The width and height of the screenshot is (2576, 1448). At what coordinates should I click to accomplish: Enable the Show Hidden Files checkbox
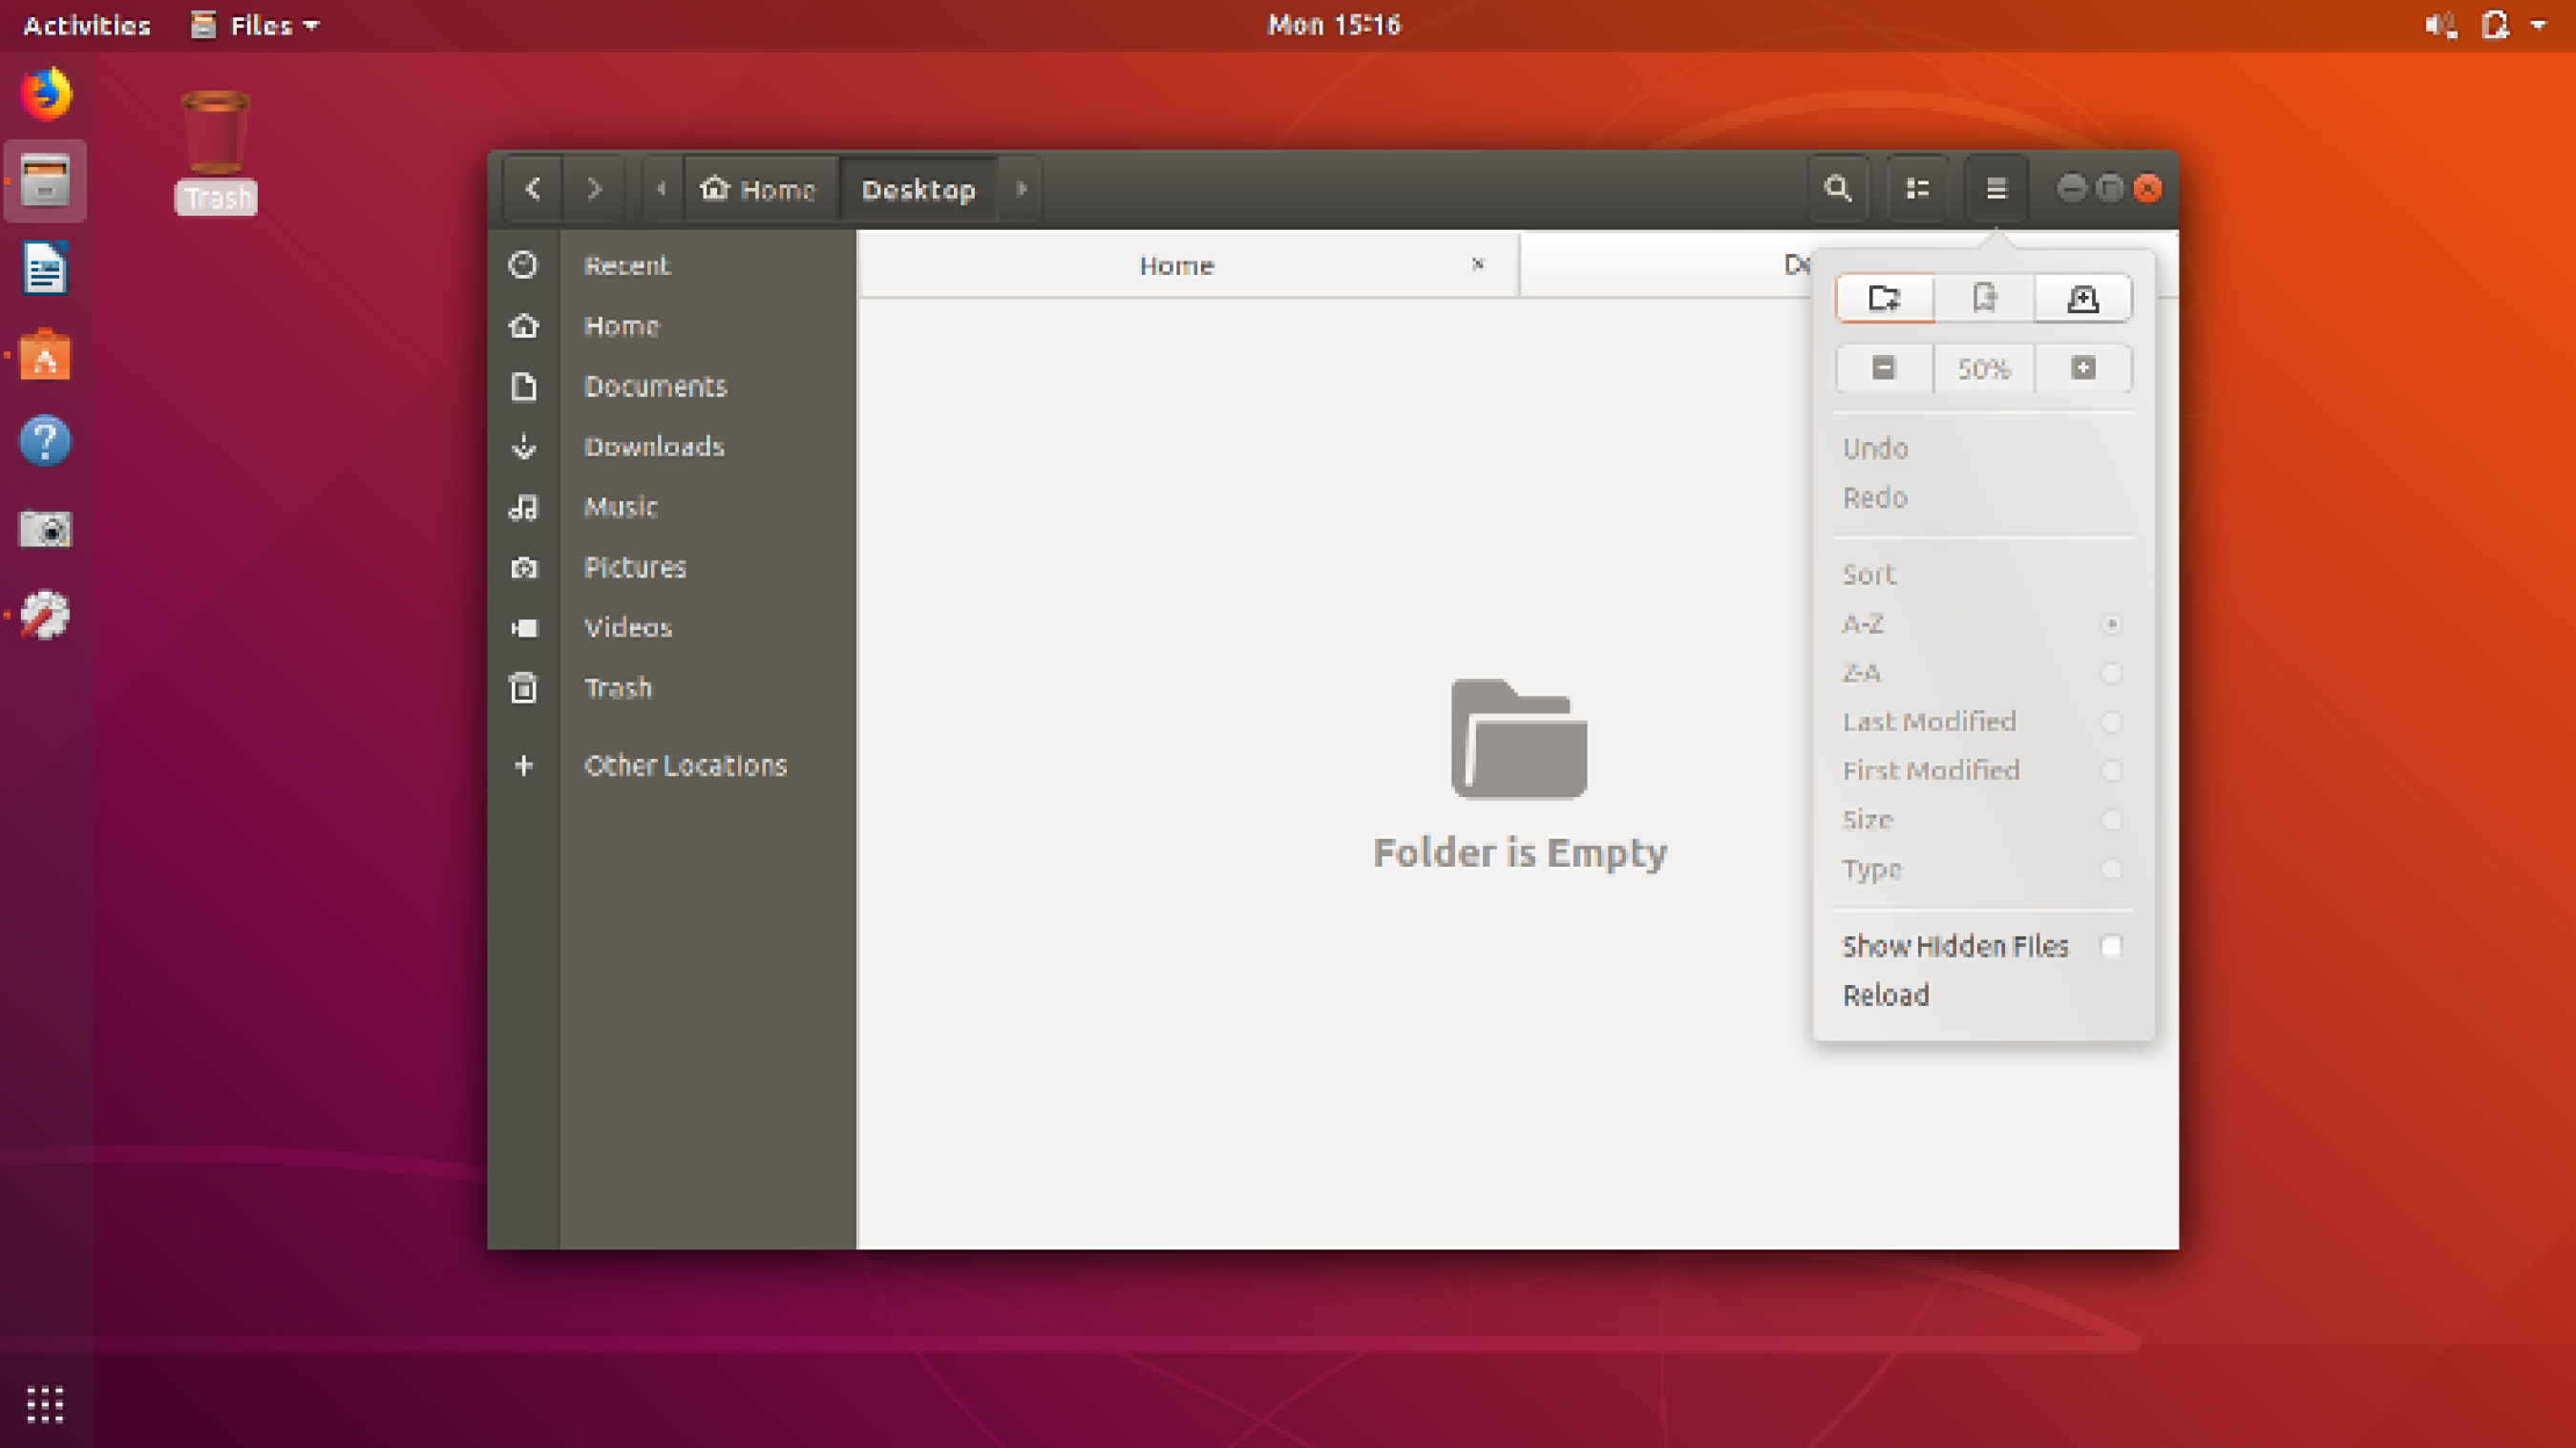coord(2111,946)
